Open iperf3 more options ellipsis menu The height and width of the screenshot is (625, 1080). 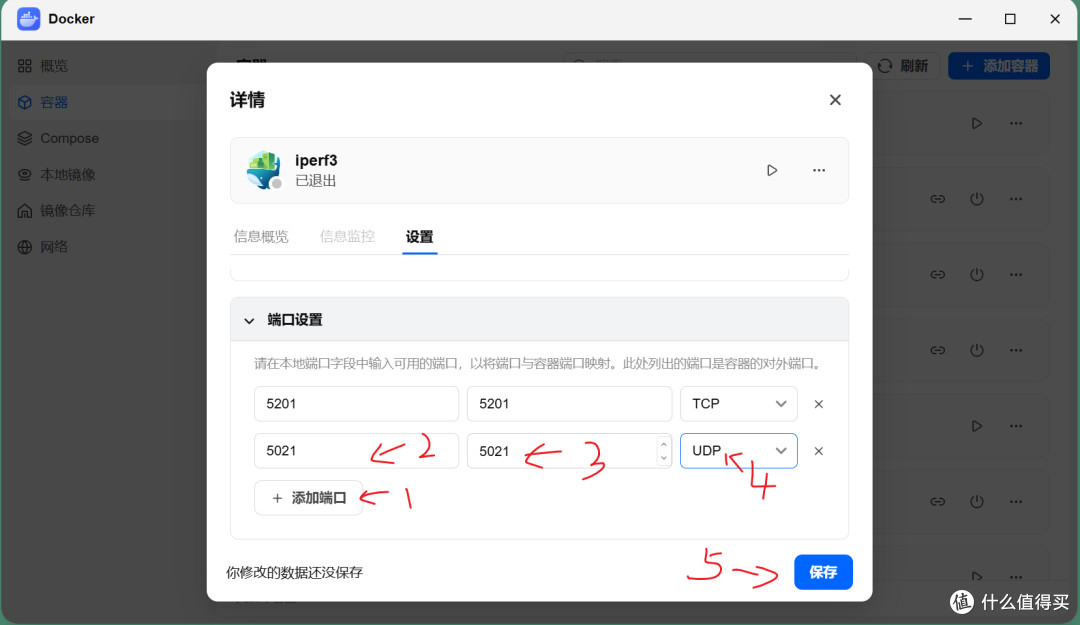click(x=818, y=170)
